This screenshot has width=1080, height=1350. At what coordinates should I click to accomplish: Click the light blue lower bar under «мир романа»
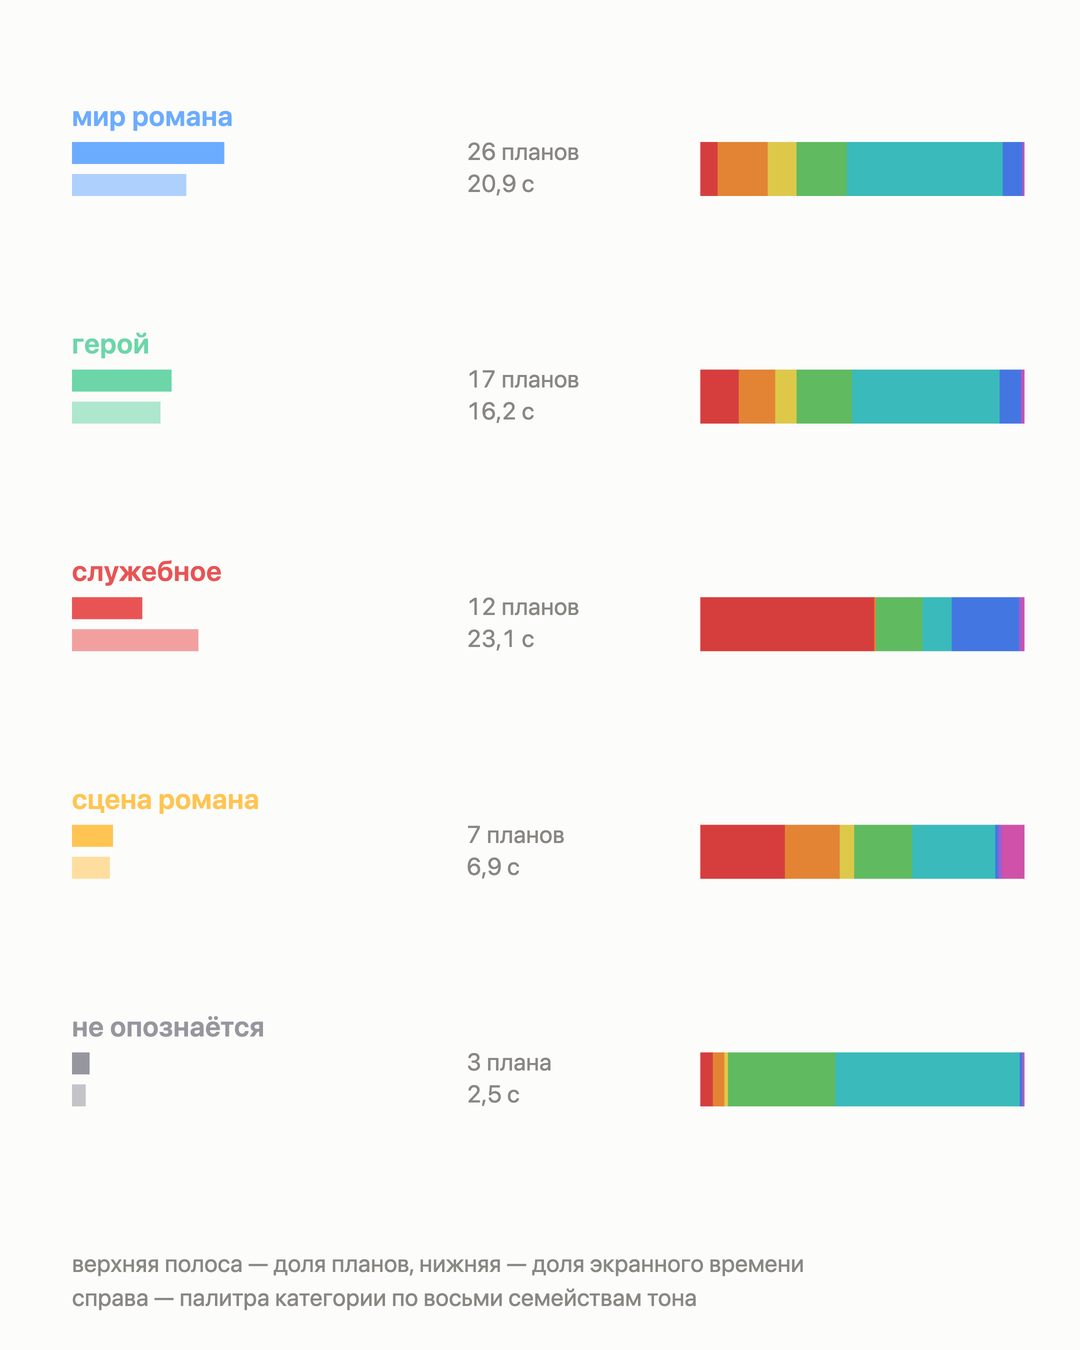(x=129, y=185)
